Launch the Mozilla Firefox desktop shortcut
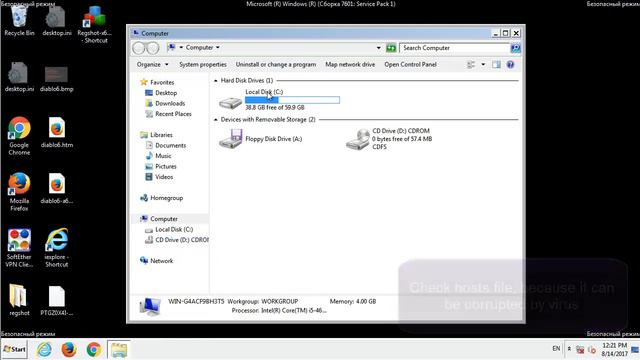 (x=19, y=192)
